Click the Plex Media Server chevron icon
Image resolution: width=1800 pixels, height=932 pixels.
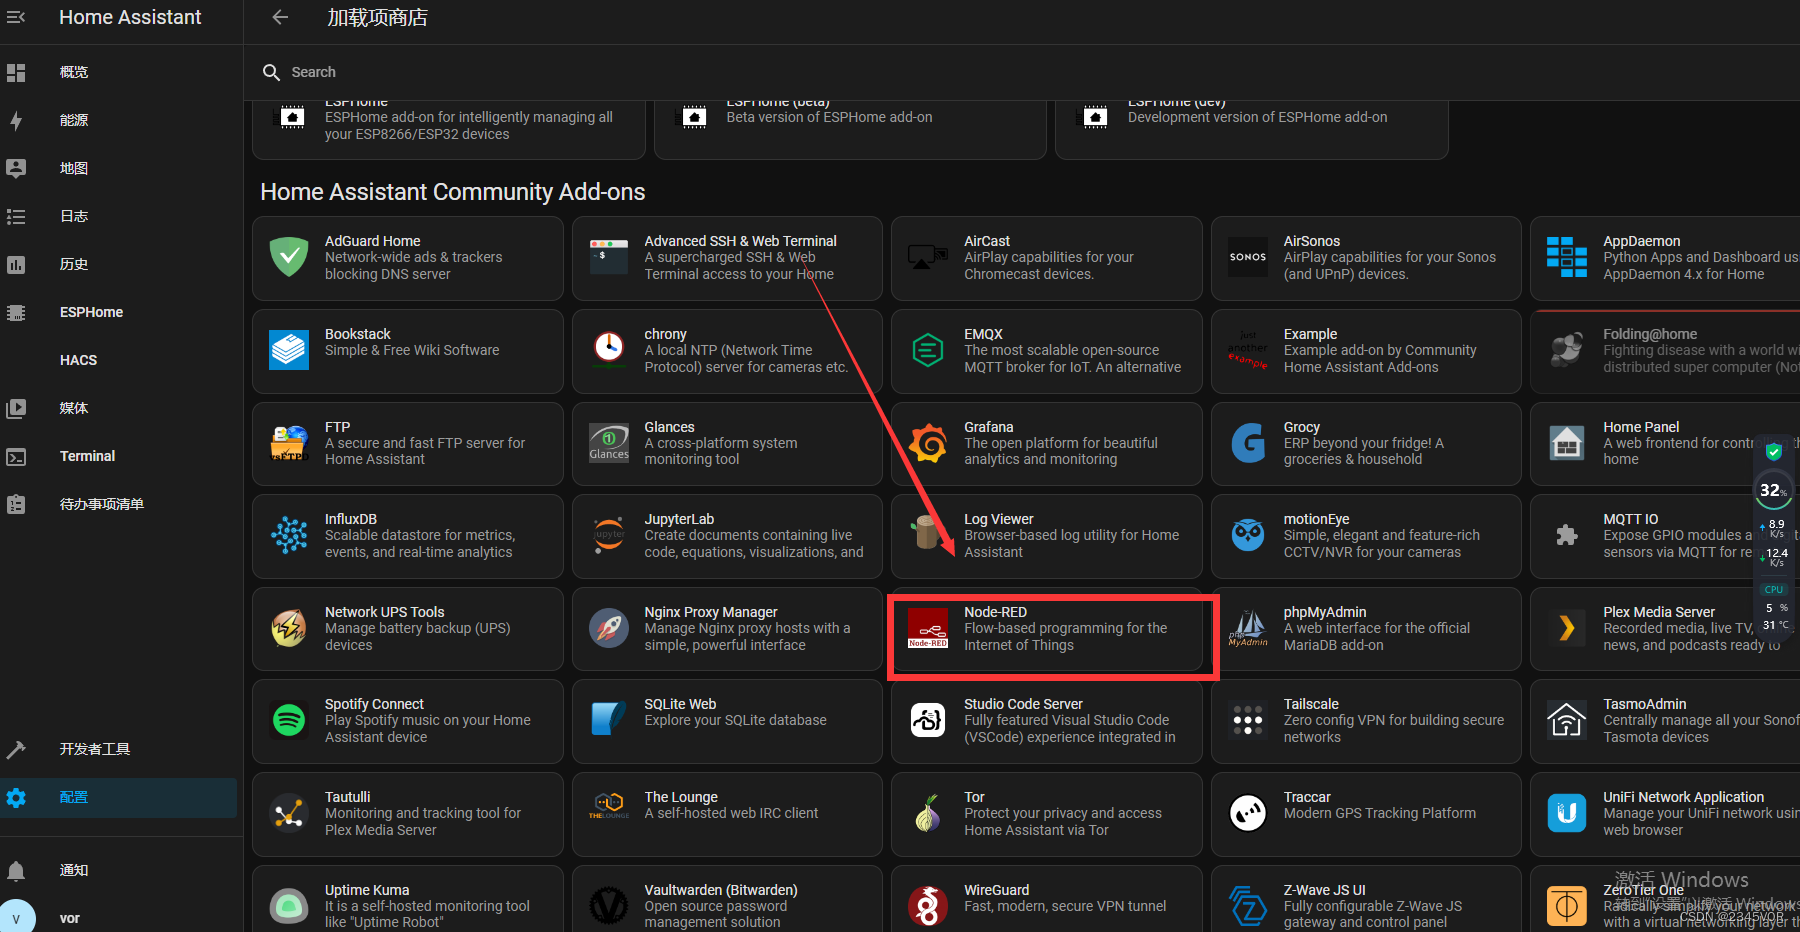[1567, 628]
